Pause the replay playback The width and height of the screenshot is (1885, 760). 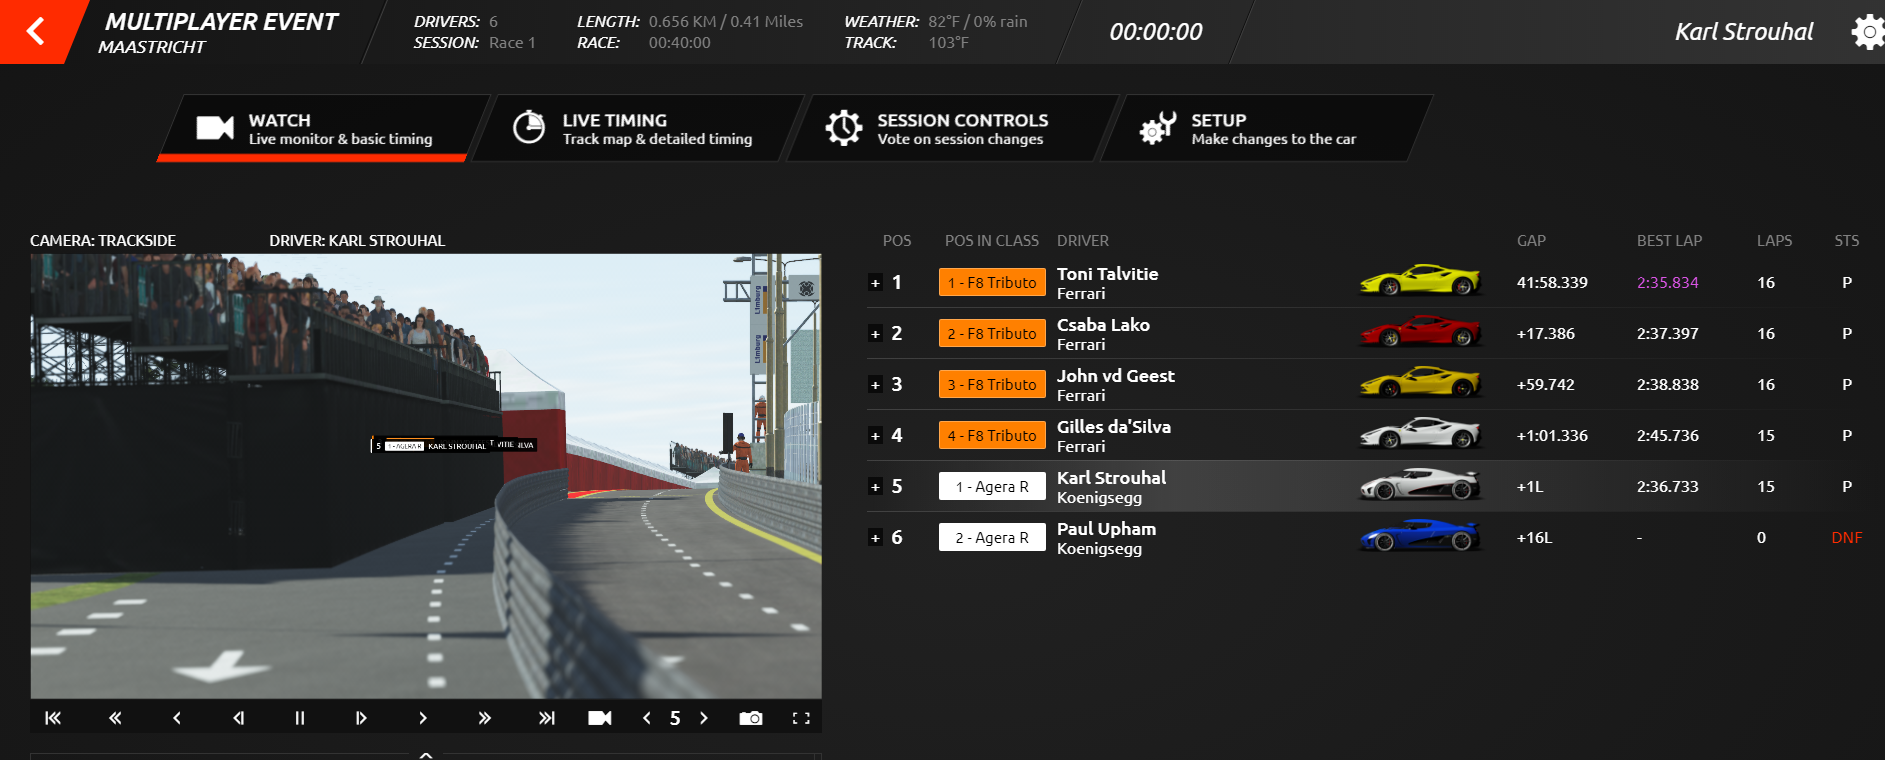click(299, 718)
